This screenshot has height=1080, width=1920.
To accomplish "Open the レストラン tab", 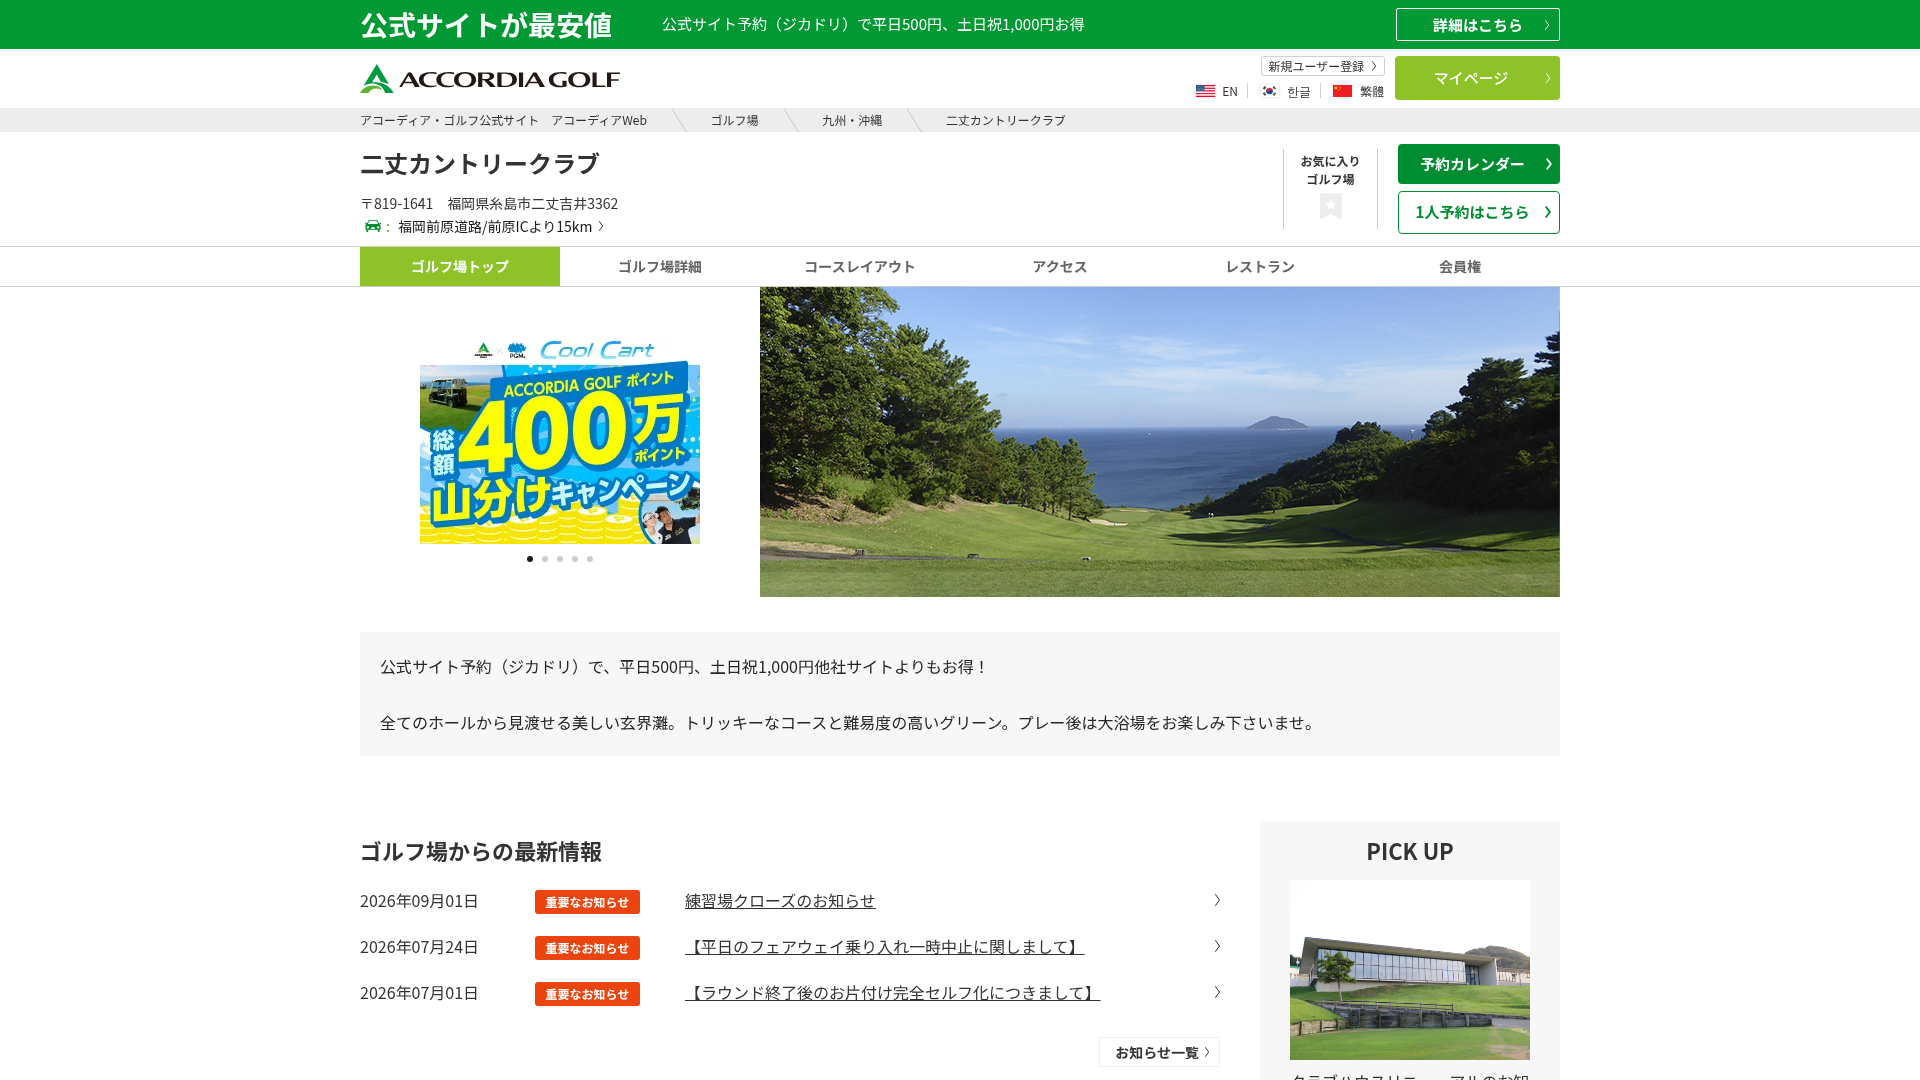I will (x=1260, y=266).
